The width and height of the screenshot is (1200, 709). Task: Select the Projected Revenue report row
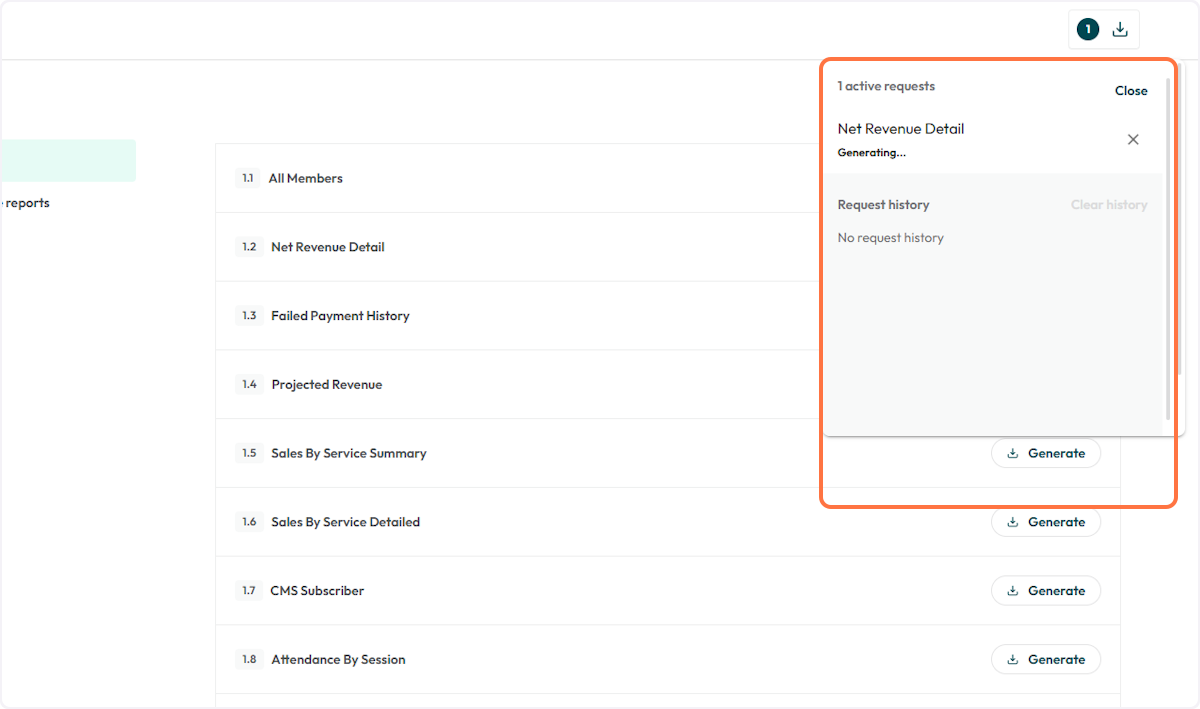pos(327,384)
